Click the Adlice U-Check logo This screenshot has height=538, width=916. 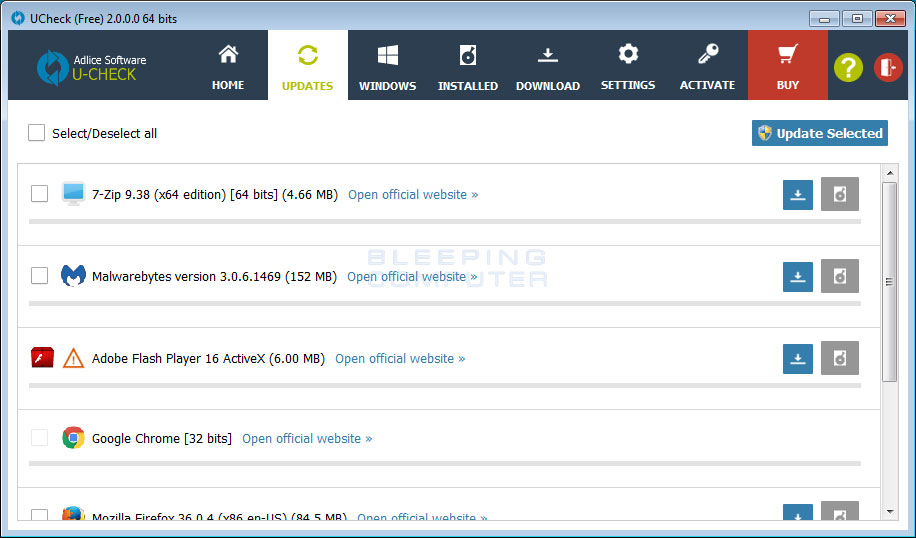click(92, 67)
